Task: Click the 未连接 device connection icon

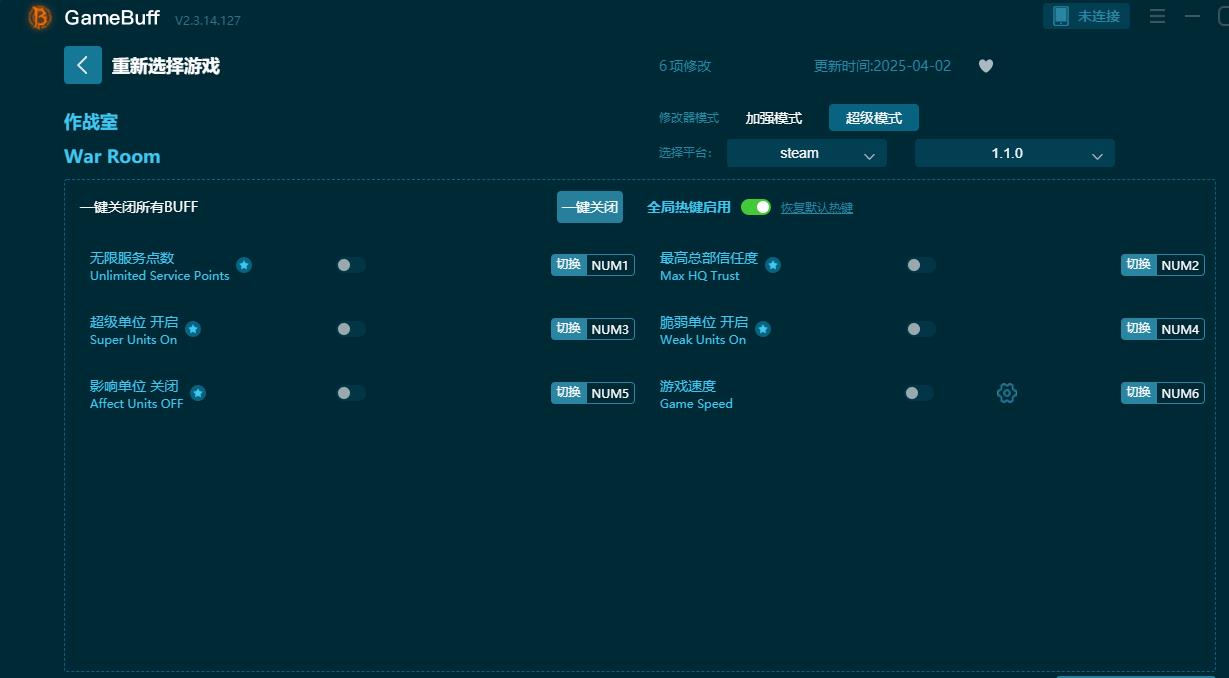Action: pos(1086,15)
